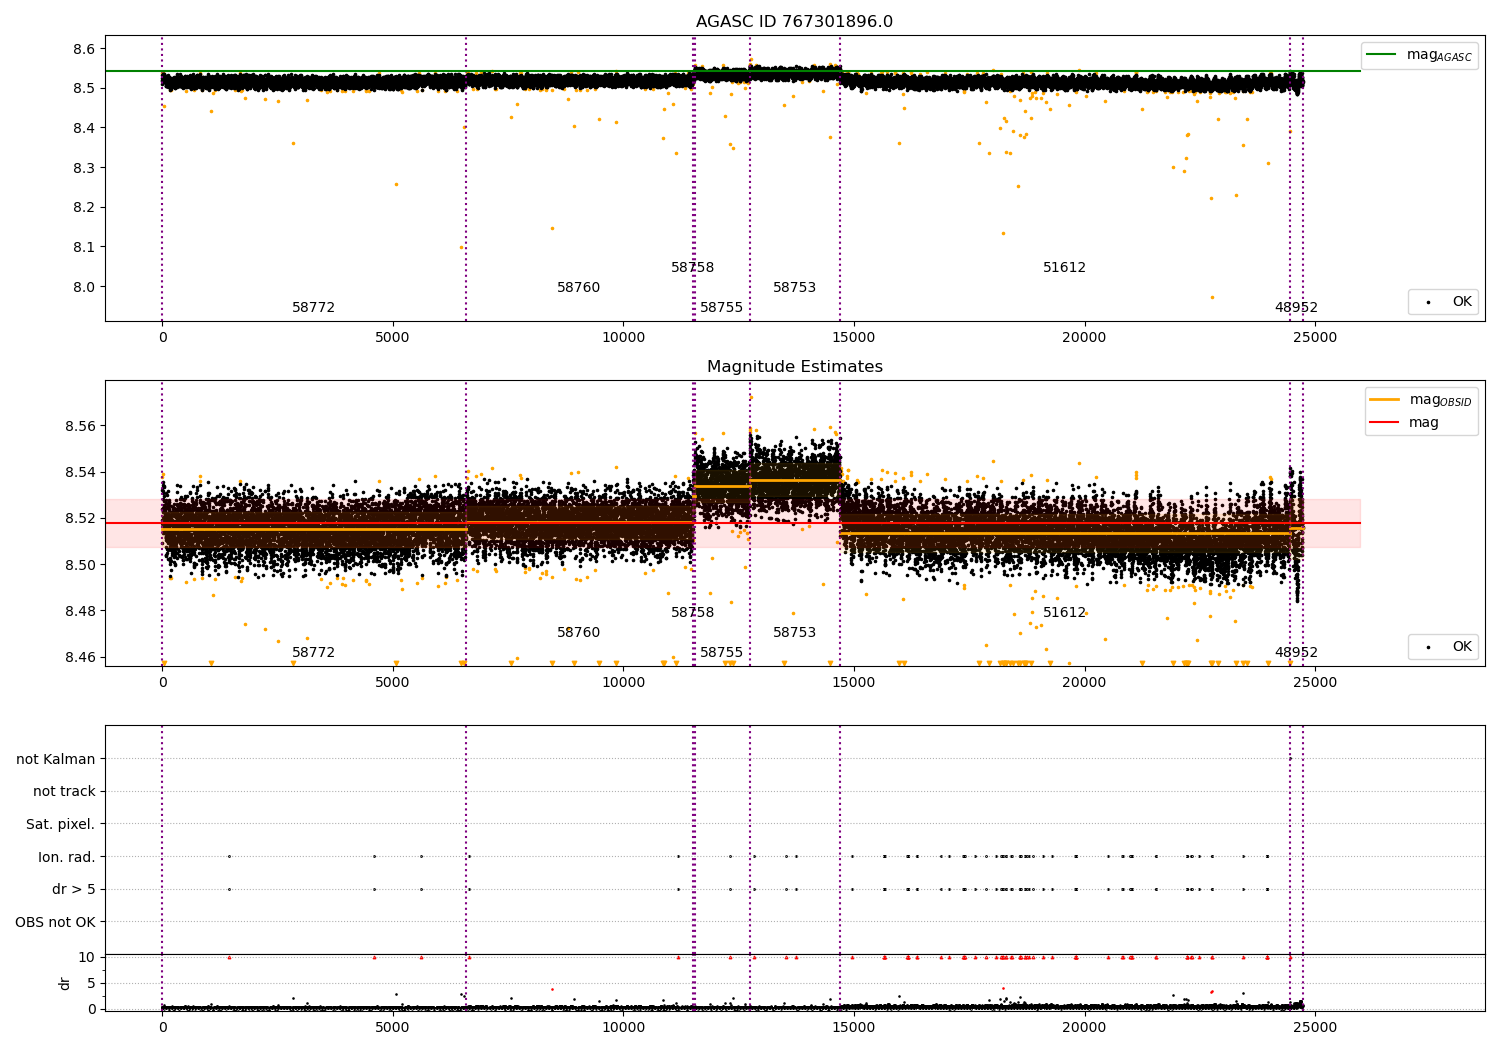Click the red 'mag' legend entry

(1404, 423)
